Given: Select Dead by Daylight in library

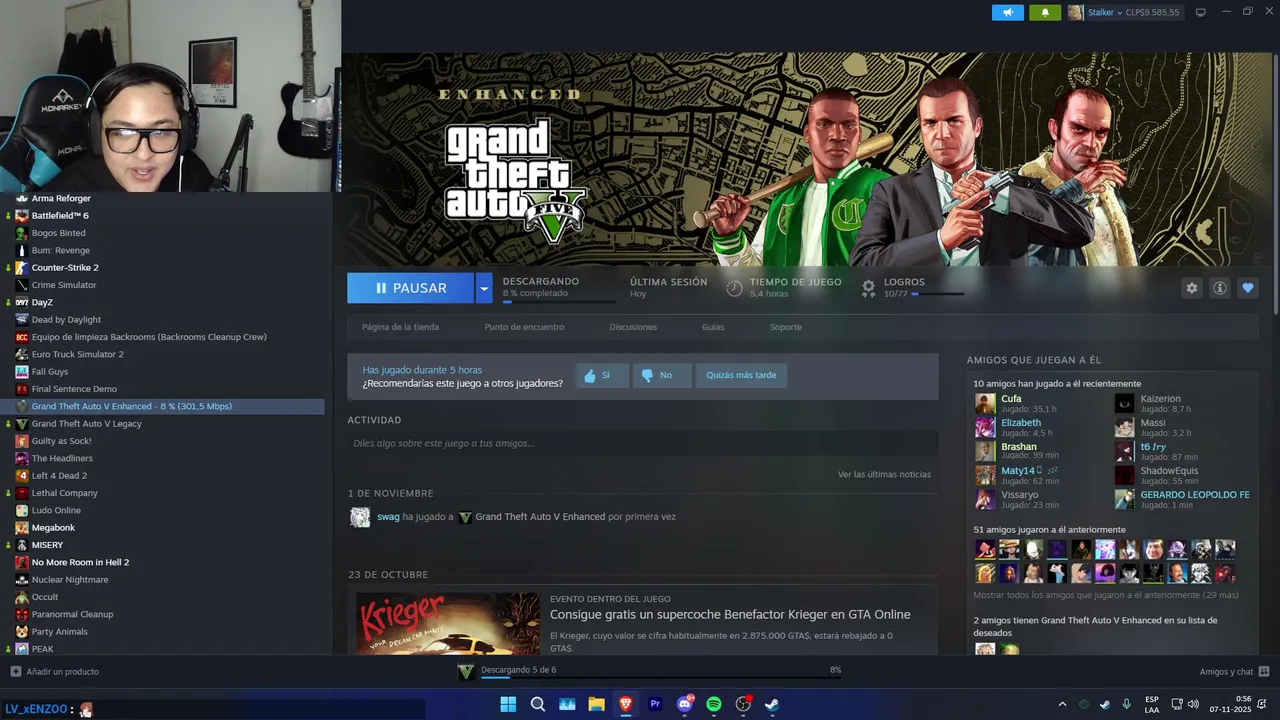Looking at the screenshot, I should pos(66,320).
